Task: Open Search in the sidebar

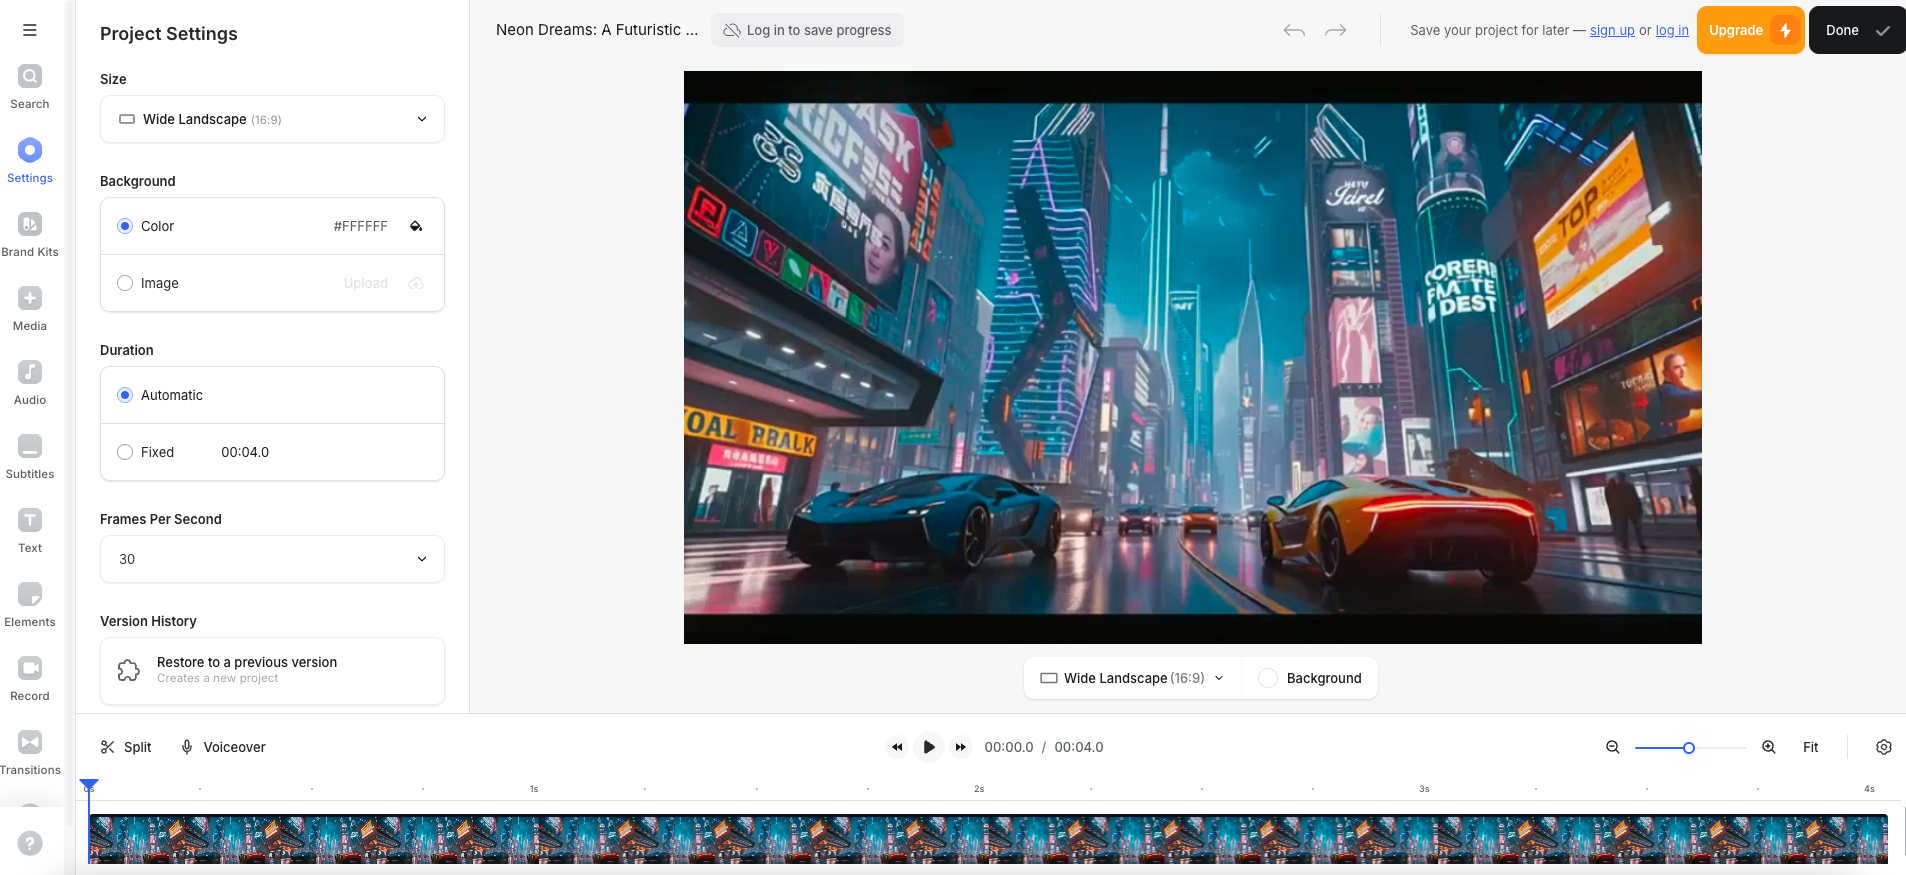Action: 30,87
